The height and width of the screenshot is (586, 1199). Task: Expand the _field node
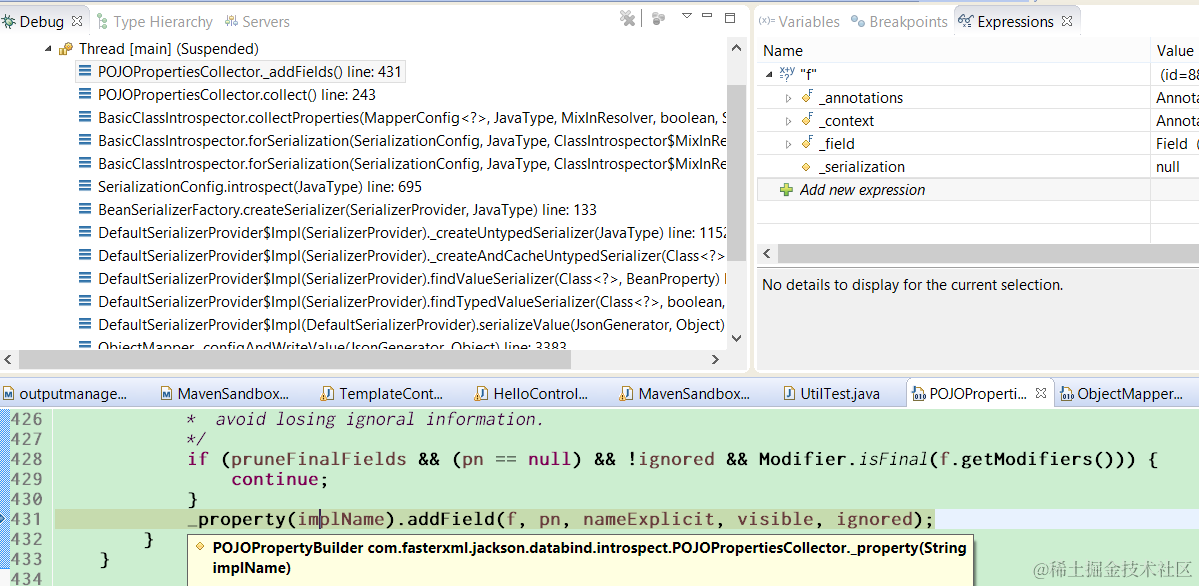pyautogui.click(x=789, y=144)
